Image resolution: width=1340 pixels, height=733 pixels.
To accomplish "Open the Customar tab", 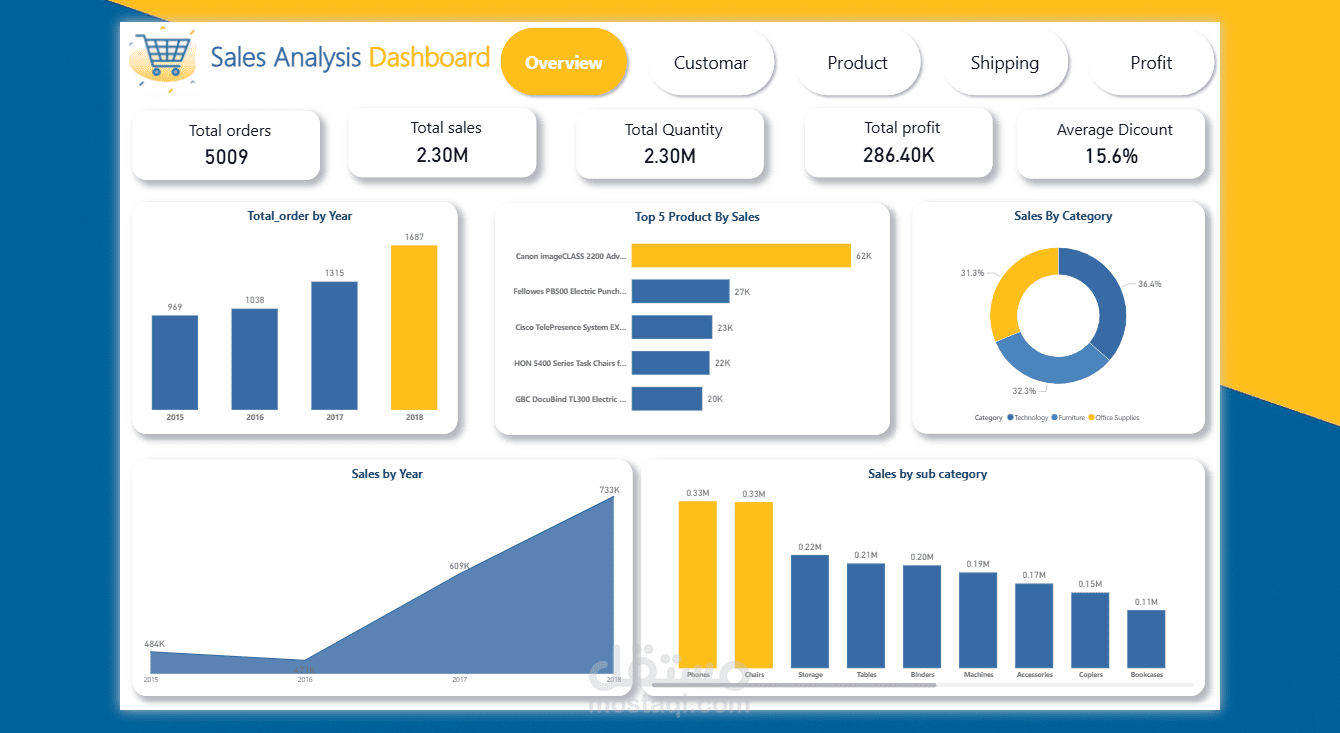I will [x=711, y=62].
